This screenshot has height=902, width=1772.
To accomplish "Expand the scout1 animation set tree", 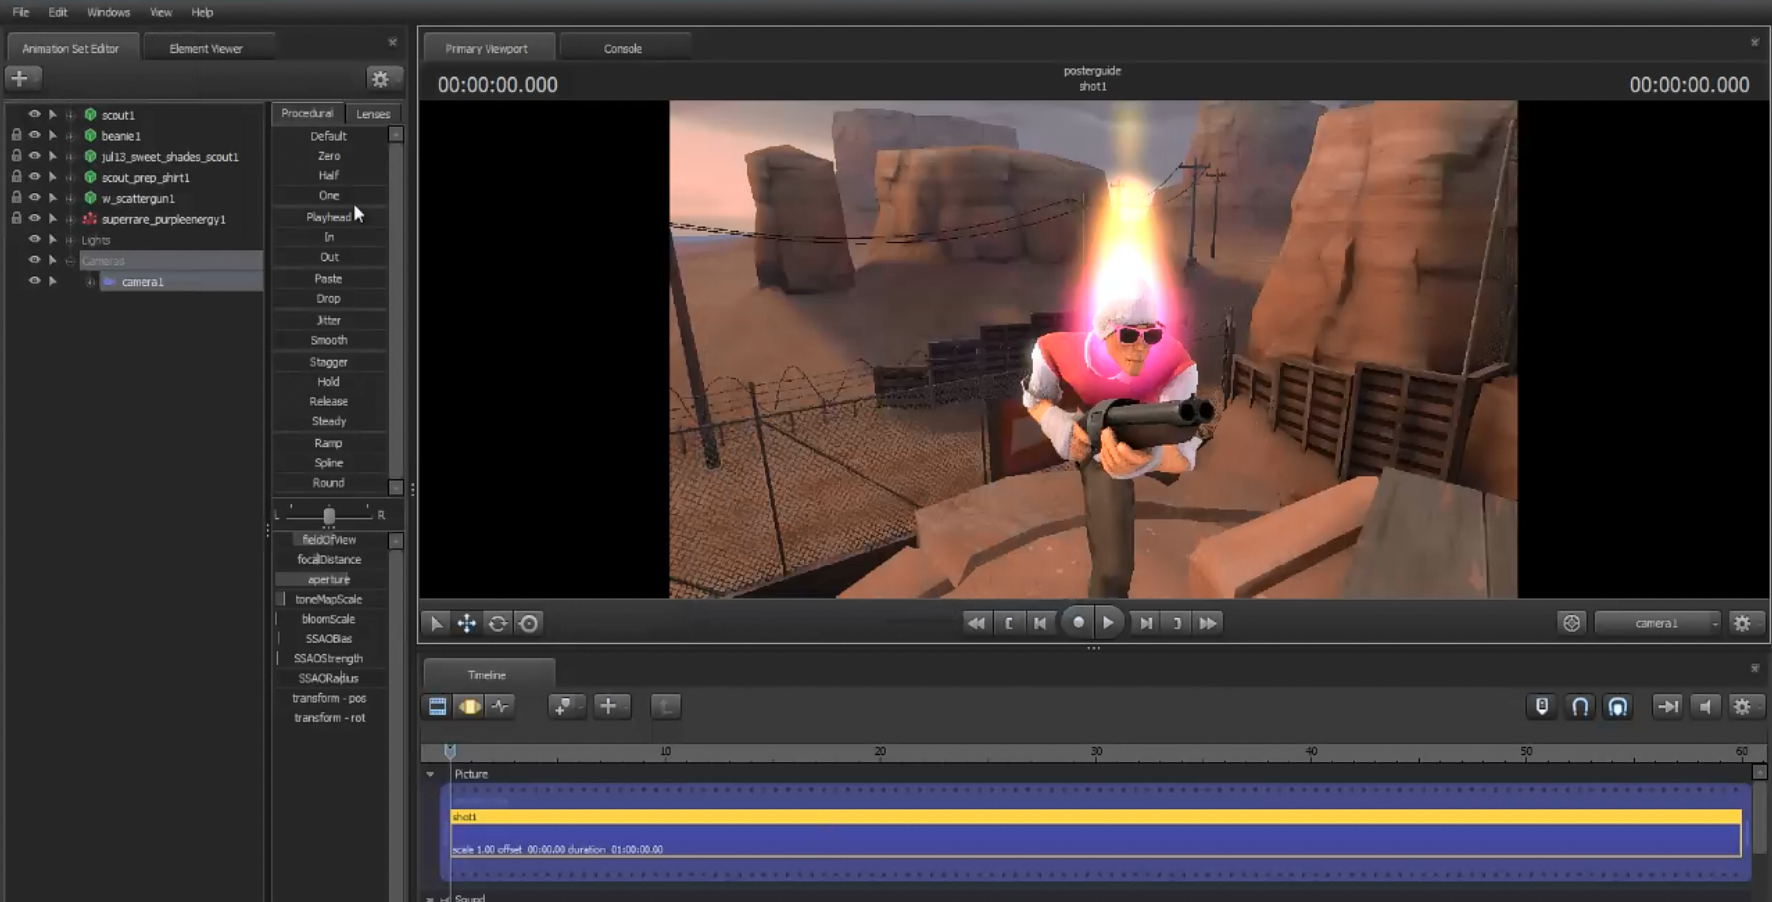I will click(x=70, y=115).
